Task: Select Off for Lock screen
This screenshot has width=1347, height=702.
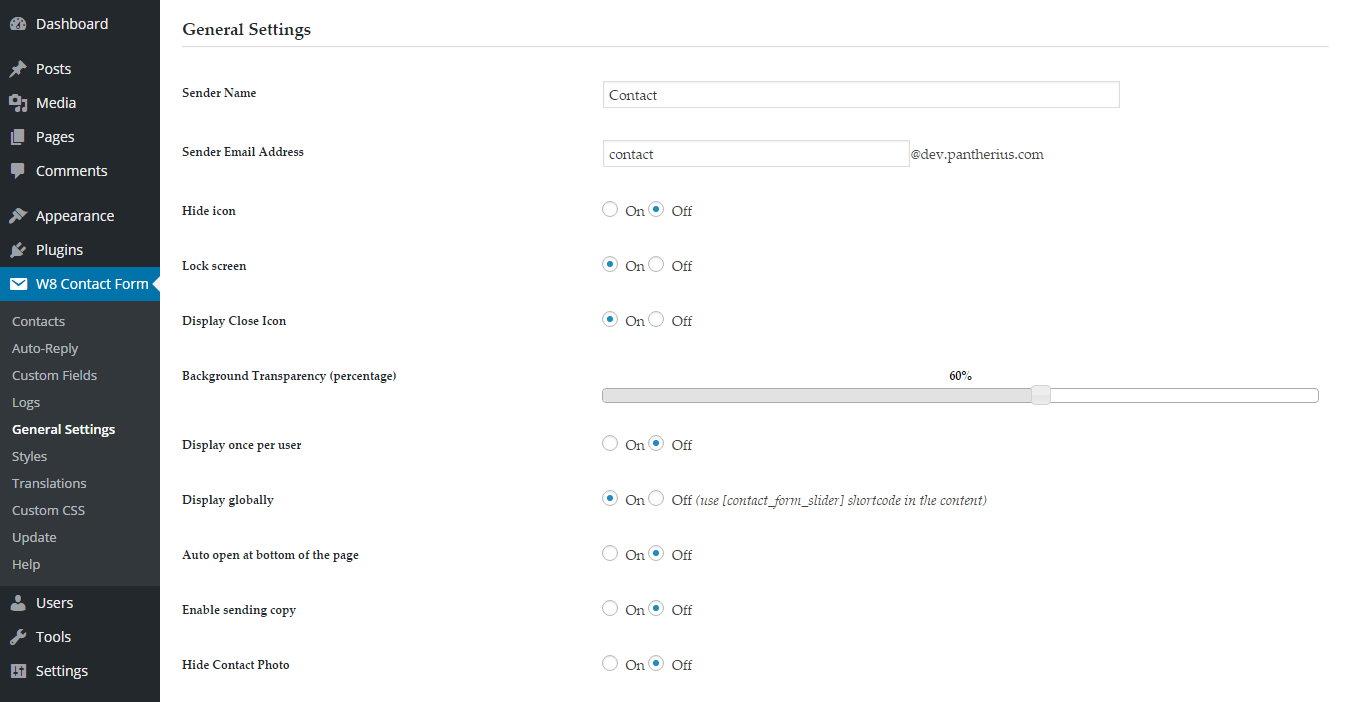Action: 656,265
